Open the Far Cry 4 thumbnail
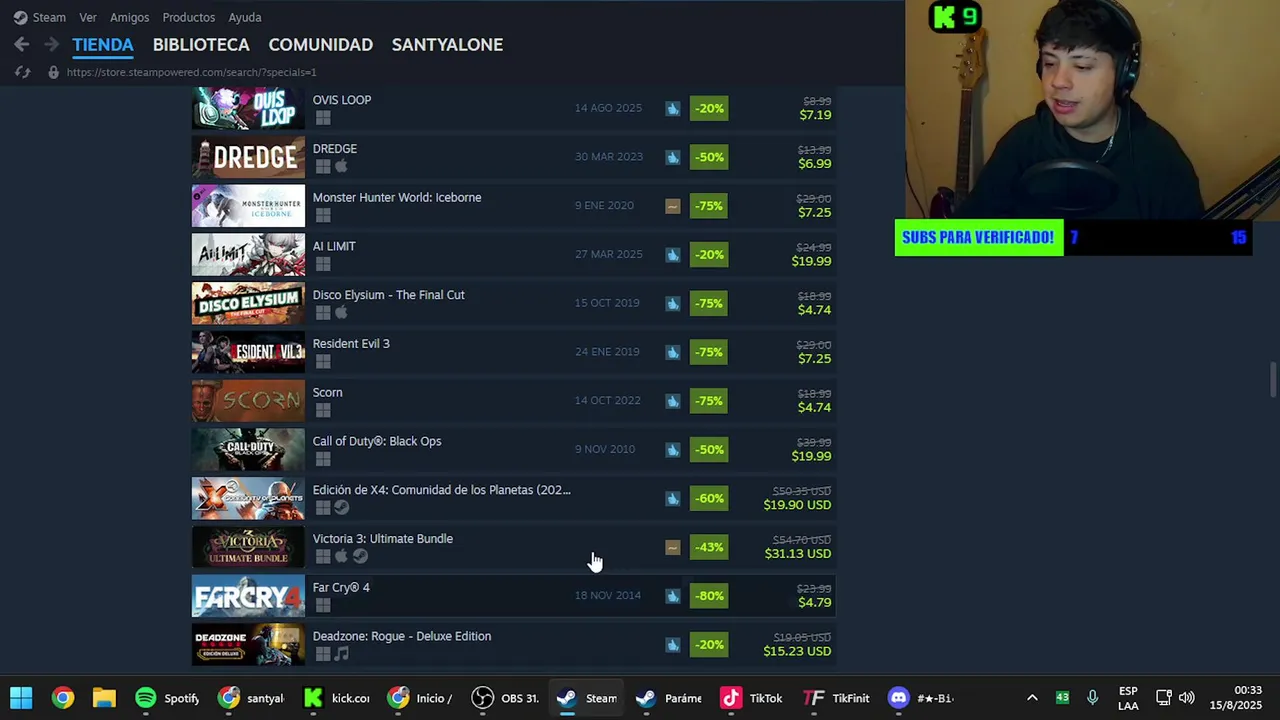This screenshot has width=1280, height=720. [248, 596]
